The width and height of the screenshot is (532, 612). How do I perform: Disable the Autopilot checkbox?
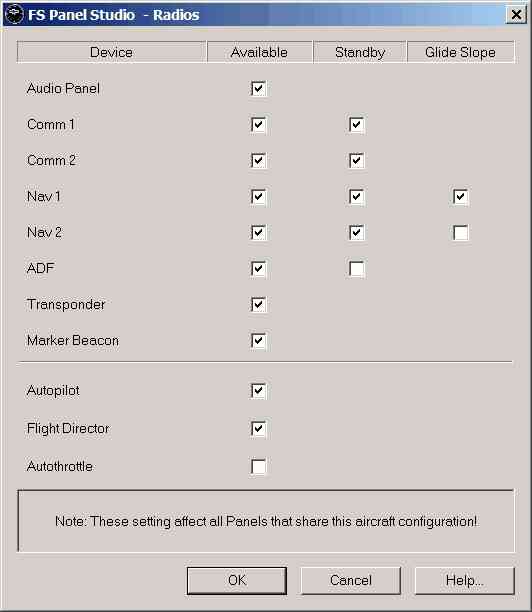tap(258, 391)
